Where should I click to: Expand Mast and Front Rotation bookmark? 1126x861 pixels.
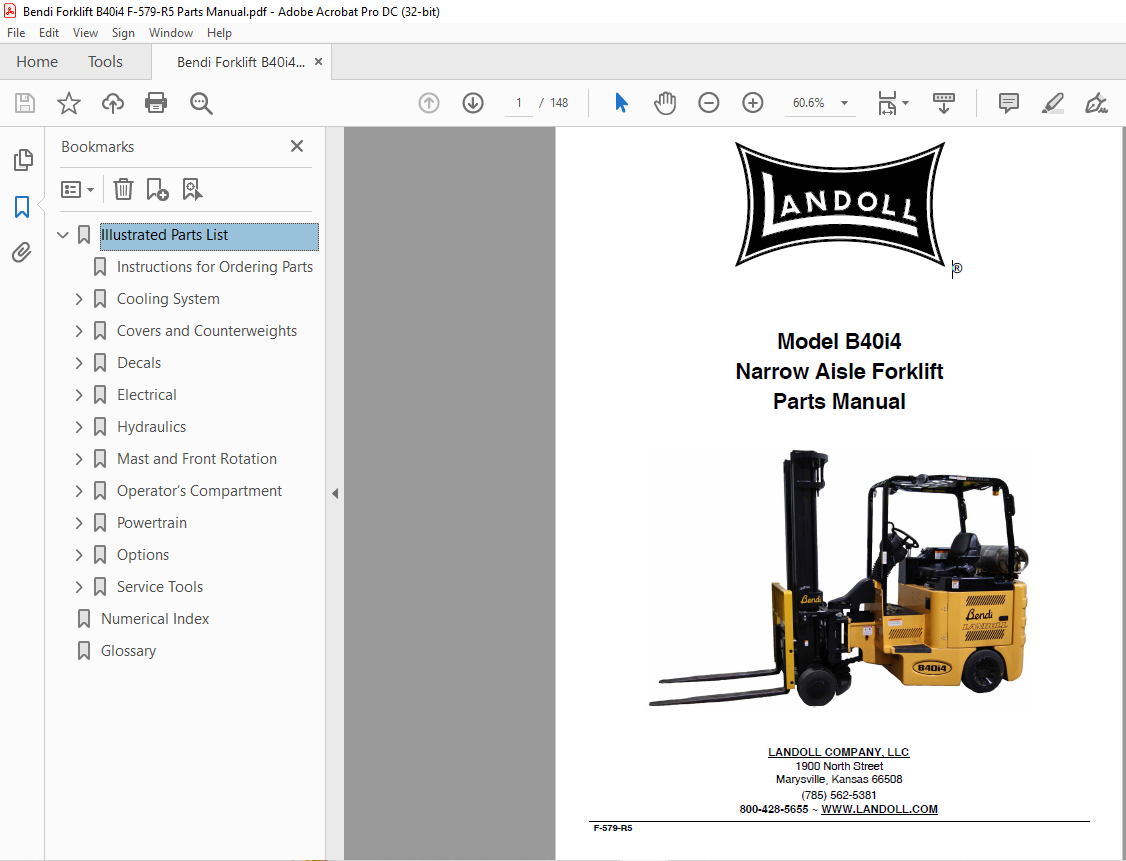[x=78, y=459]
